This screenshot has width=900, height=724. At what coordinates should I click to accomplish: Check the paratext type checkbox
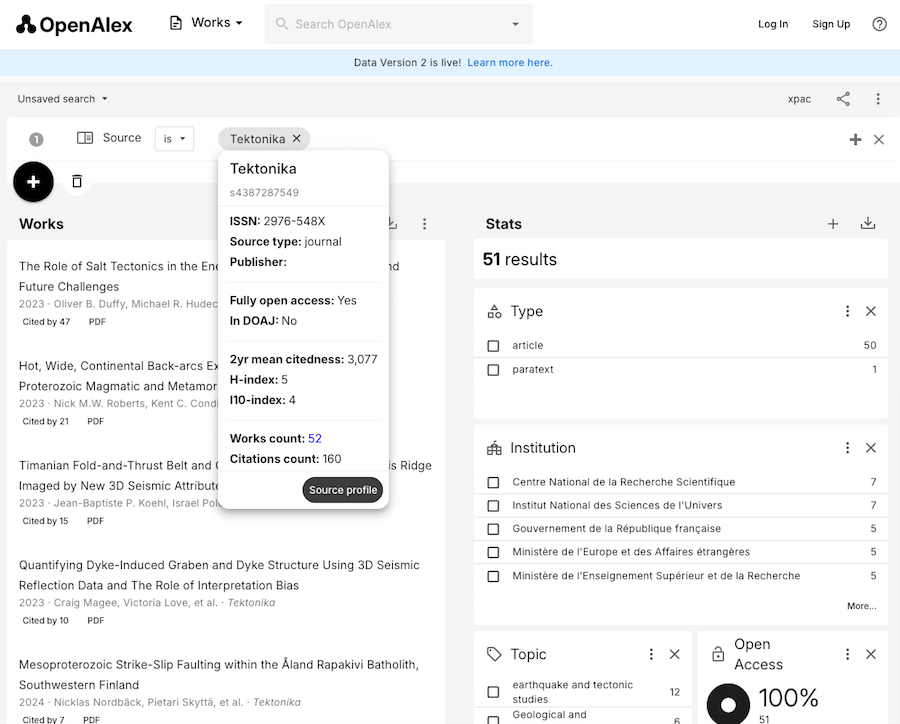point(493,370)
